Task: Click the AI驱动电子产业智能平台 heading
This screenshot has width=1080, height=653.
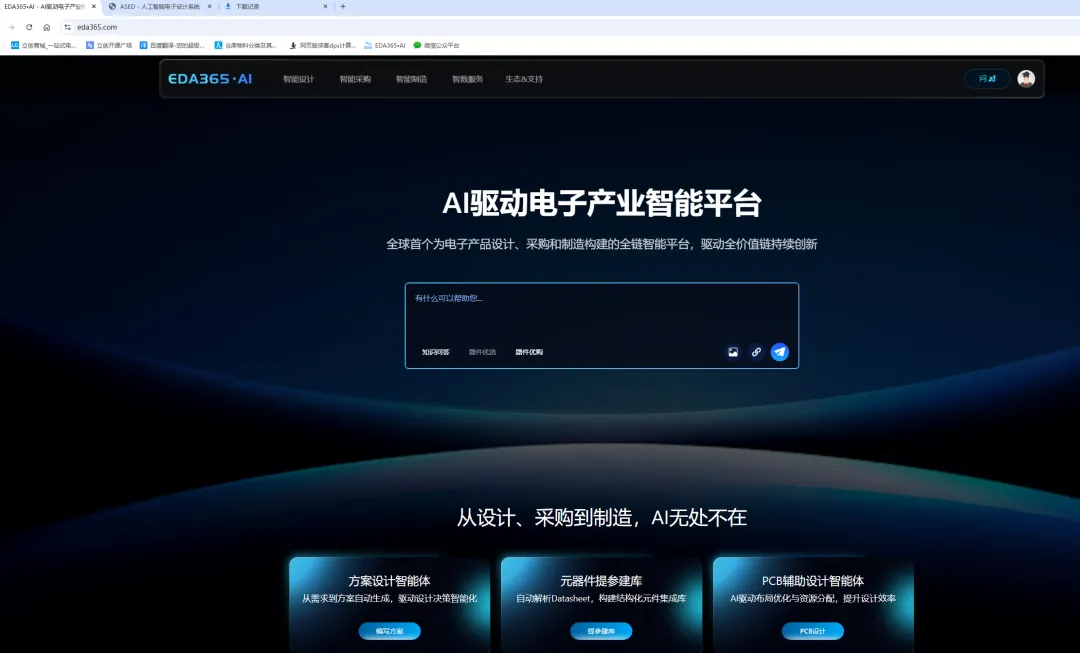Action: pyautogui.click(x=601, y=203)
